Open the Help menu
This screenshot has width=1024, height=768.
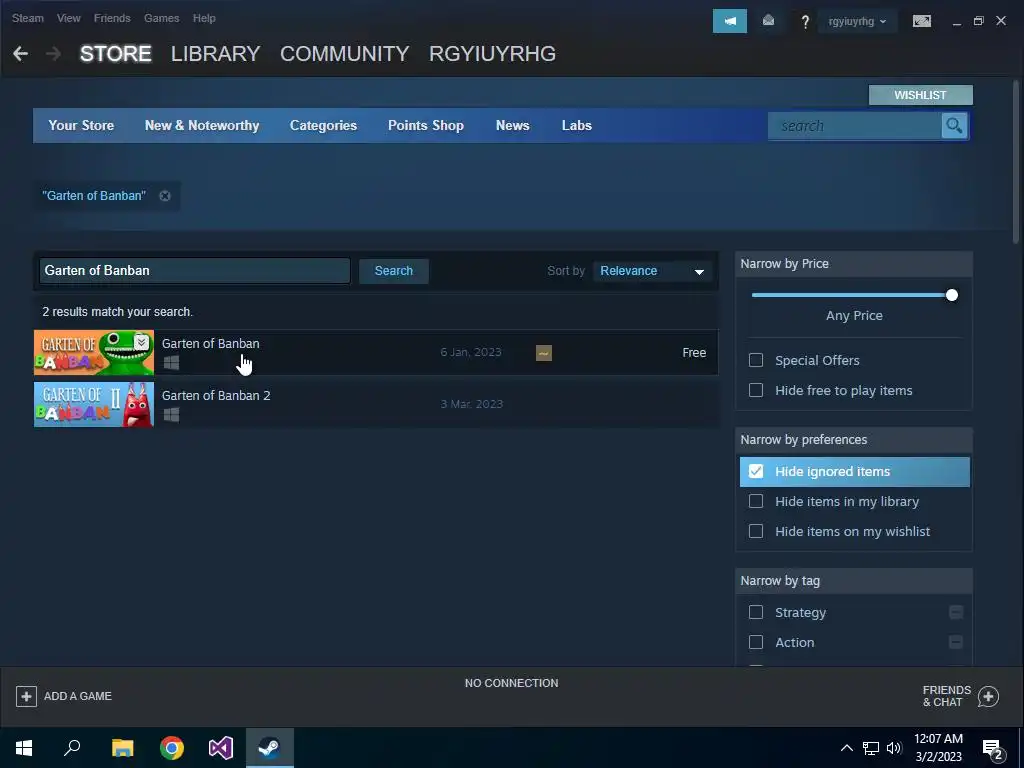pyautogui.click(x=204, y=18)
